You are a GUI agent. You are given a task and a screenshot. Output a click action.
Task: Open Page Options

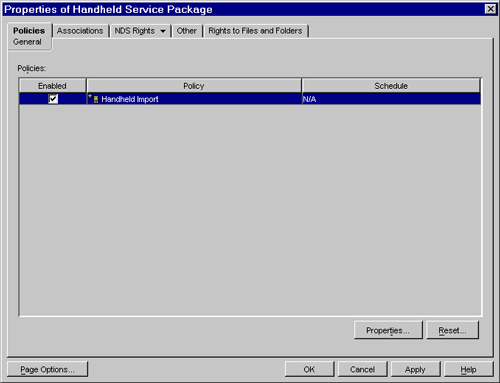(47, 369)
